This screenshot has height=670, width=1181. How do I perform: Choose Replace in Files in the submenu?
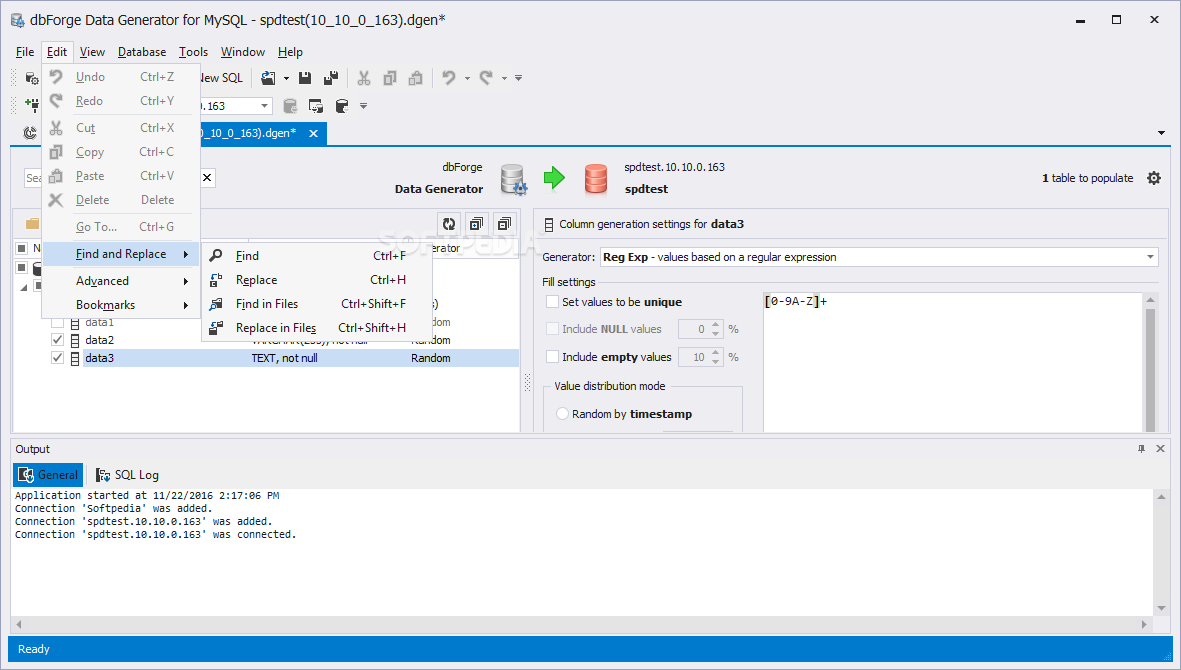click(x=317, y=328)
